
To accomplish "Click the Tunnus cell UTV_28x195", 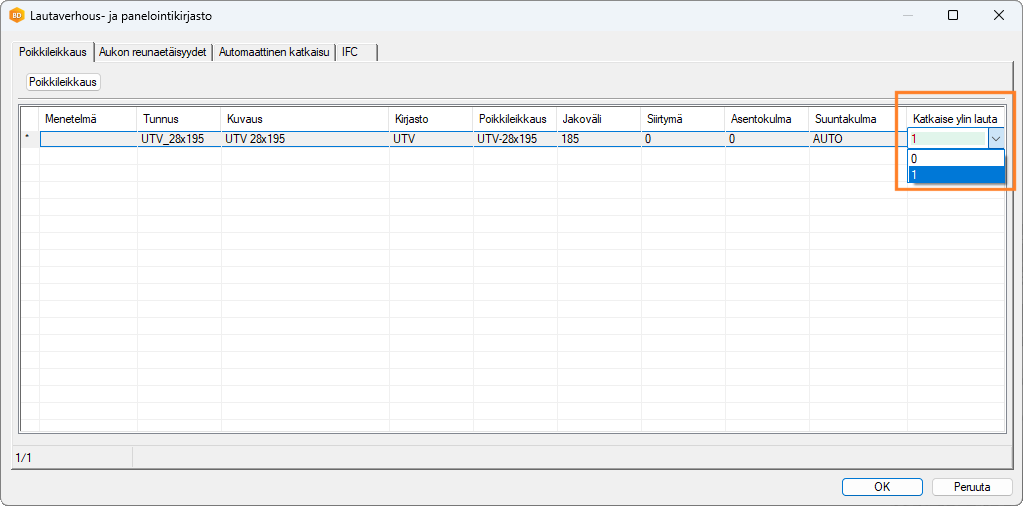I will [178, 139].
